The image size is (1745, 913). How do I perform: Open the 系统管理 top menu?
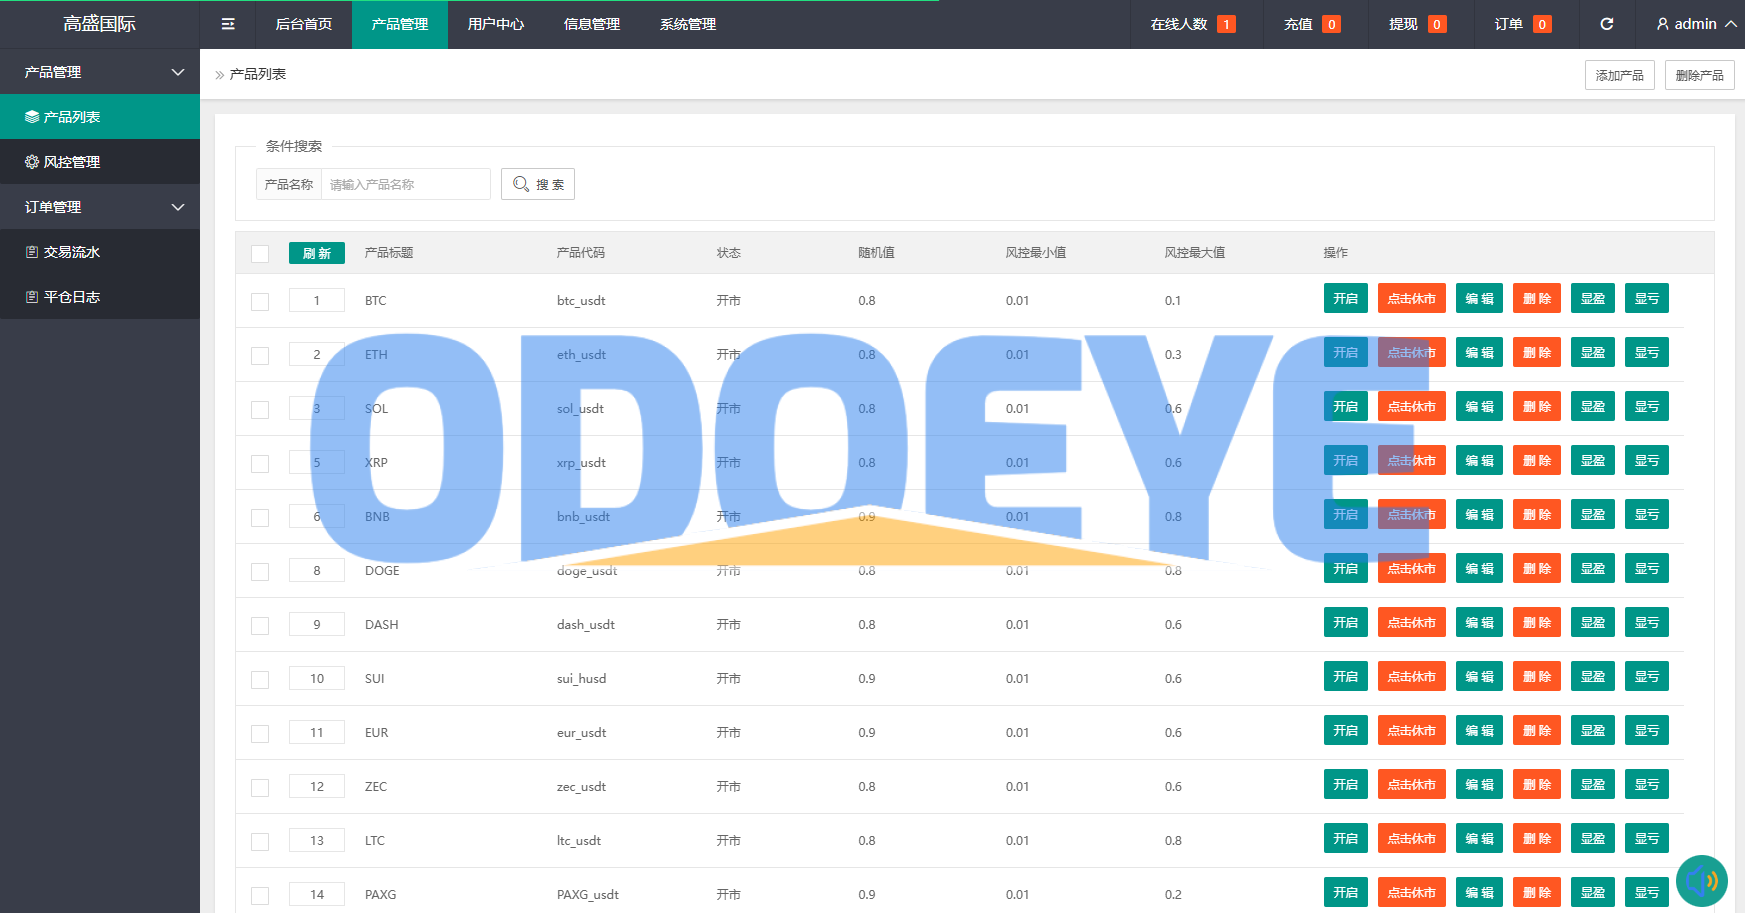[x=687, y=24]
